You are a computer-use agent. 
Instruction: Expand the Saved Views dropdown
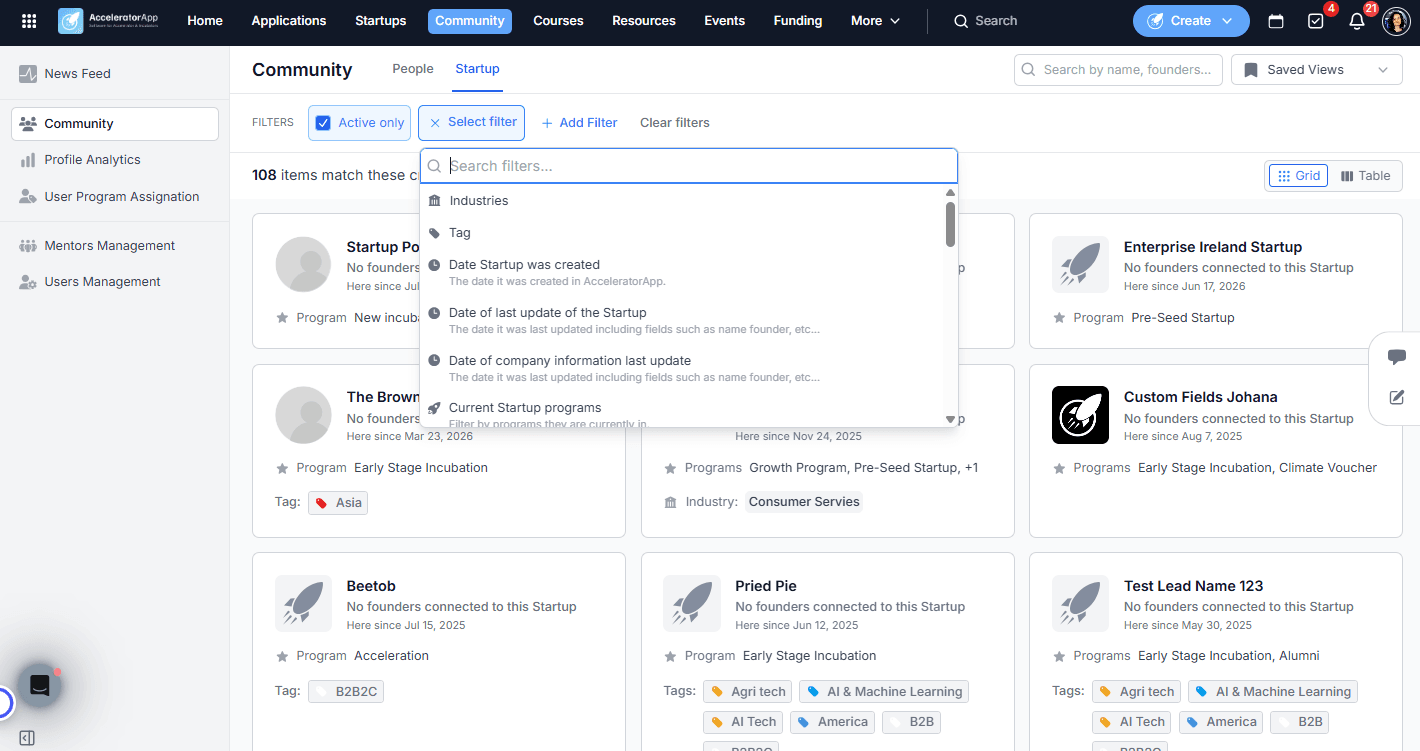[x=1316, y=70]
